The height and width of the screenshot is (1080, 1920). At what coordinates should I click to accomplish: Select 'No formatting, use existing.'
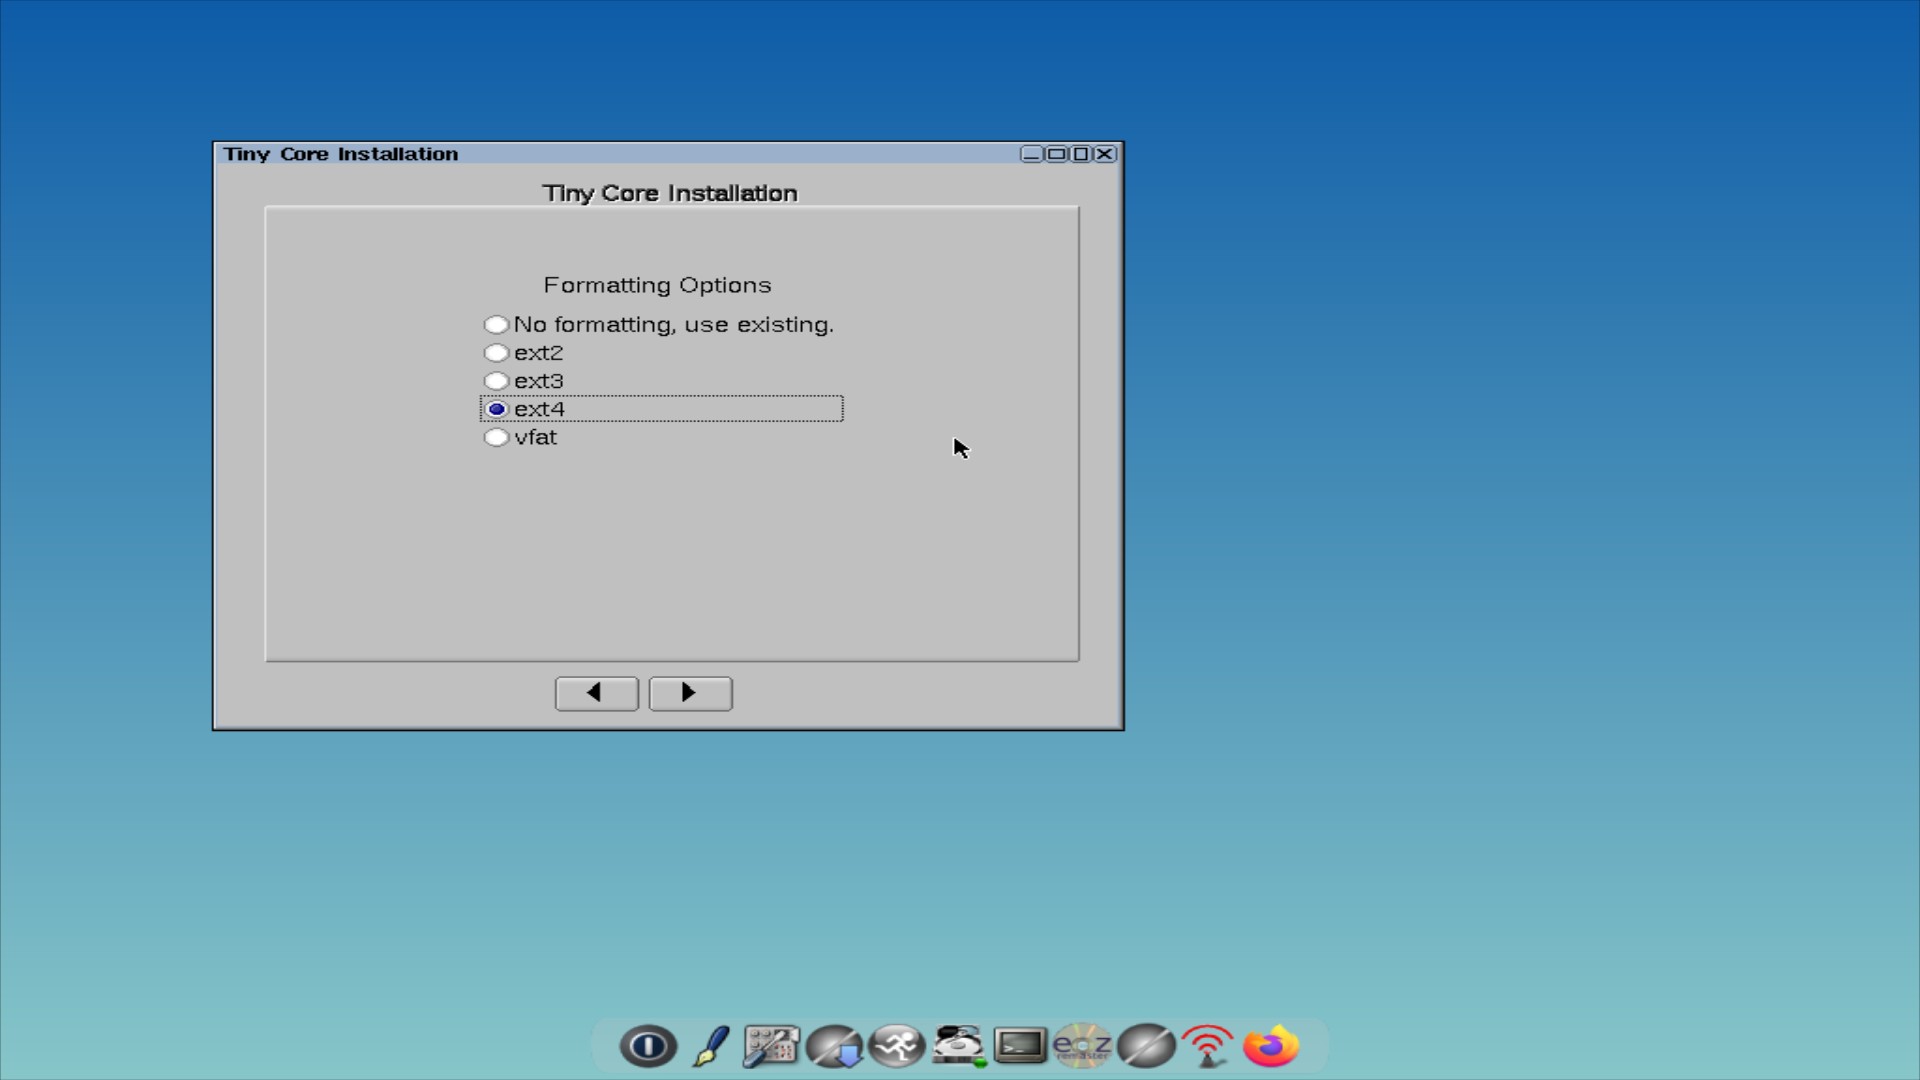[496, 324]
